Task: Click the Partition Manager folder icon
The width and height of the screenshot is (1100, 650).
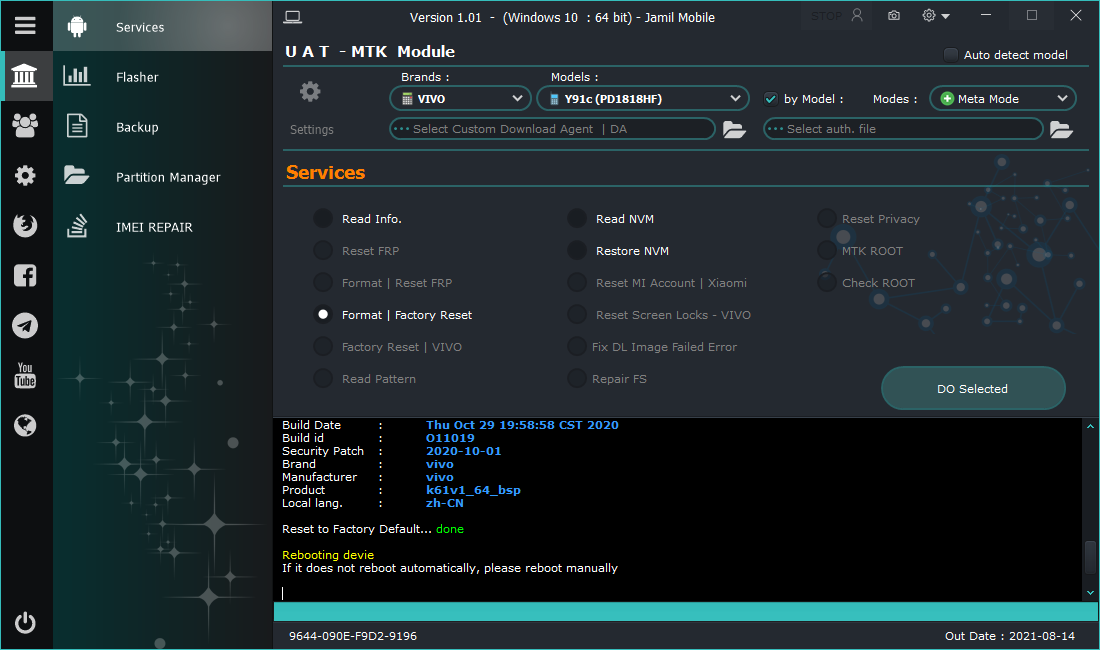Action: point(76,175)
